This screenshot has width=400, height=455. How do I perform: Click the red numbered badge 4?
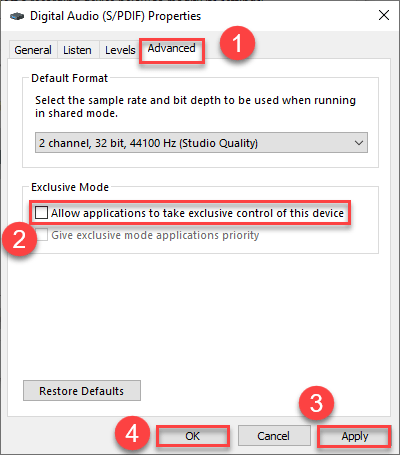(132, 433)
